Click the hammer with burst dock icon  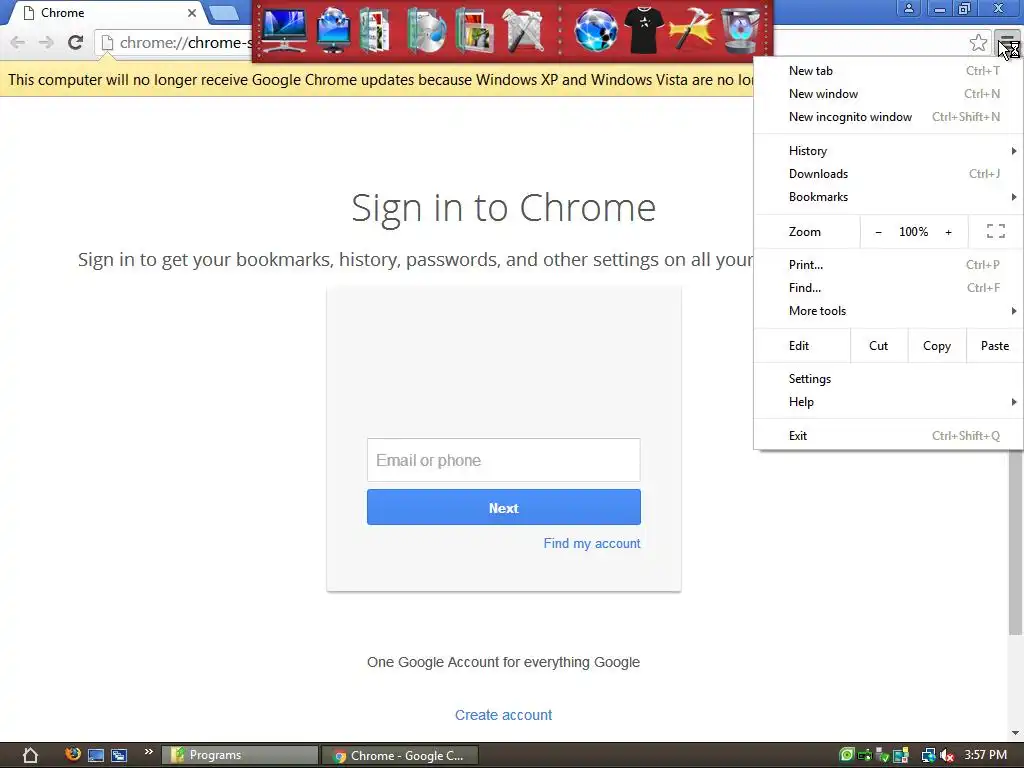tap(692, 30)
